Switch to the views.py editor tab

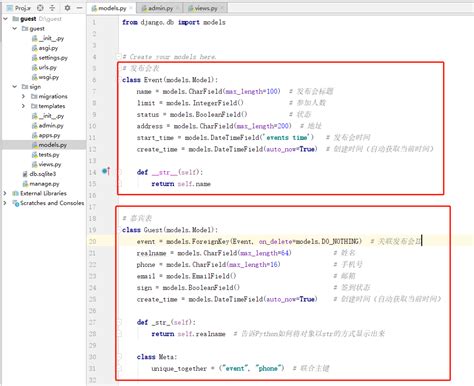[x=206, y=8]
